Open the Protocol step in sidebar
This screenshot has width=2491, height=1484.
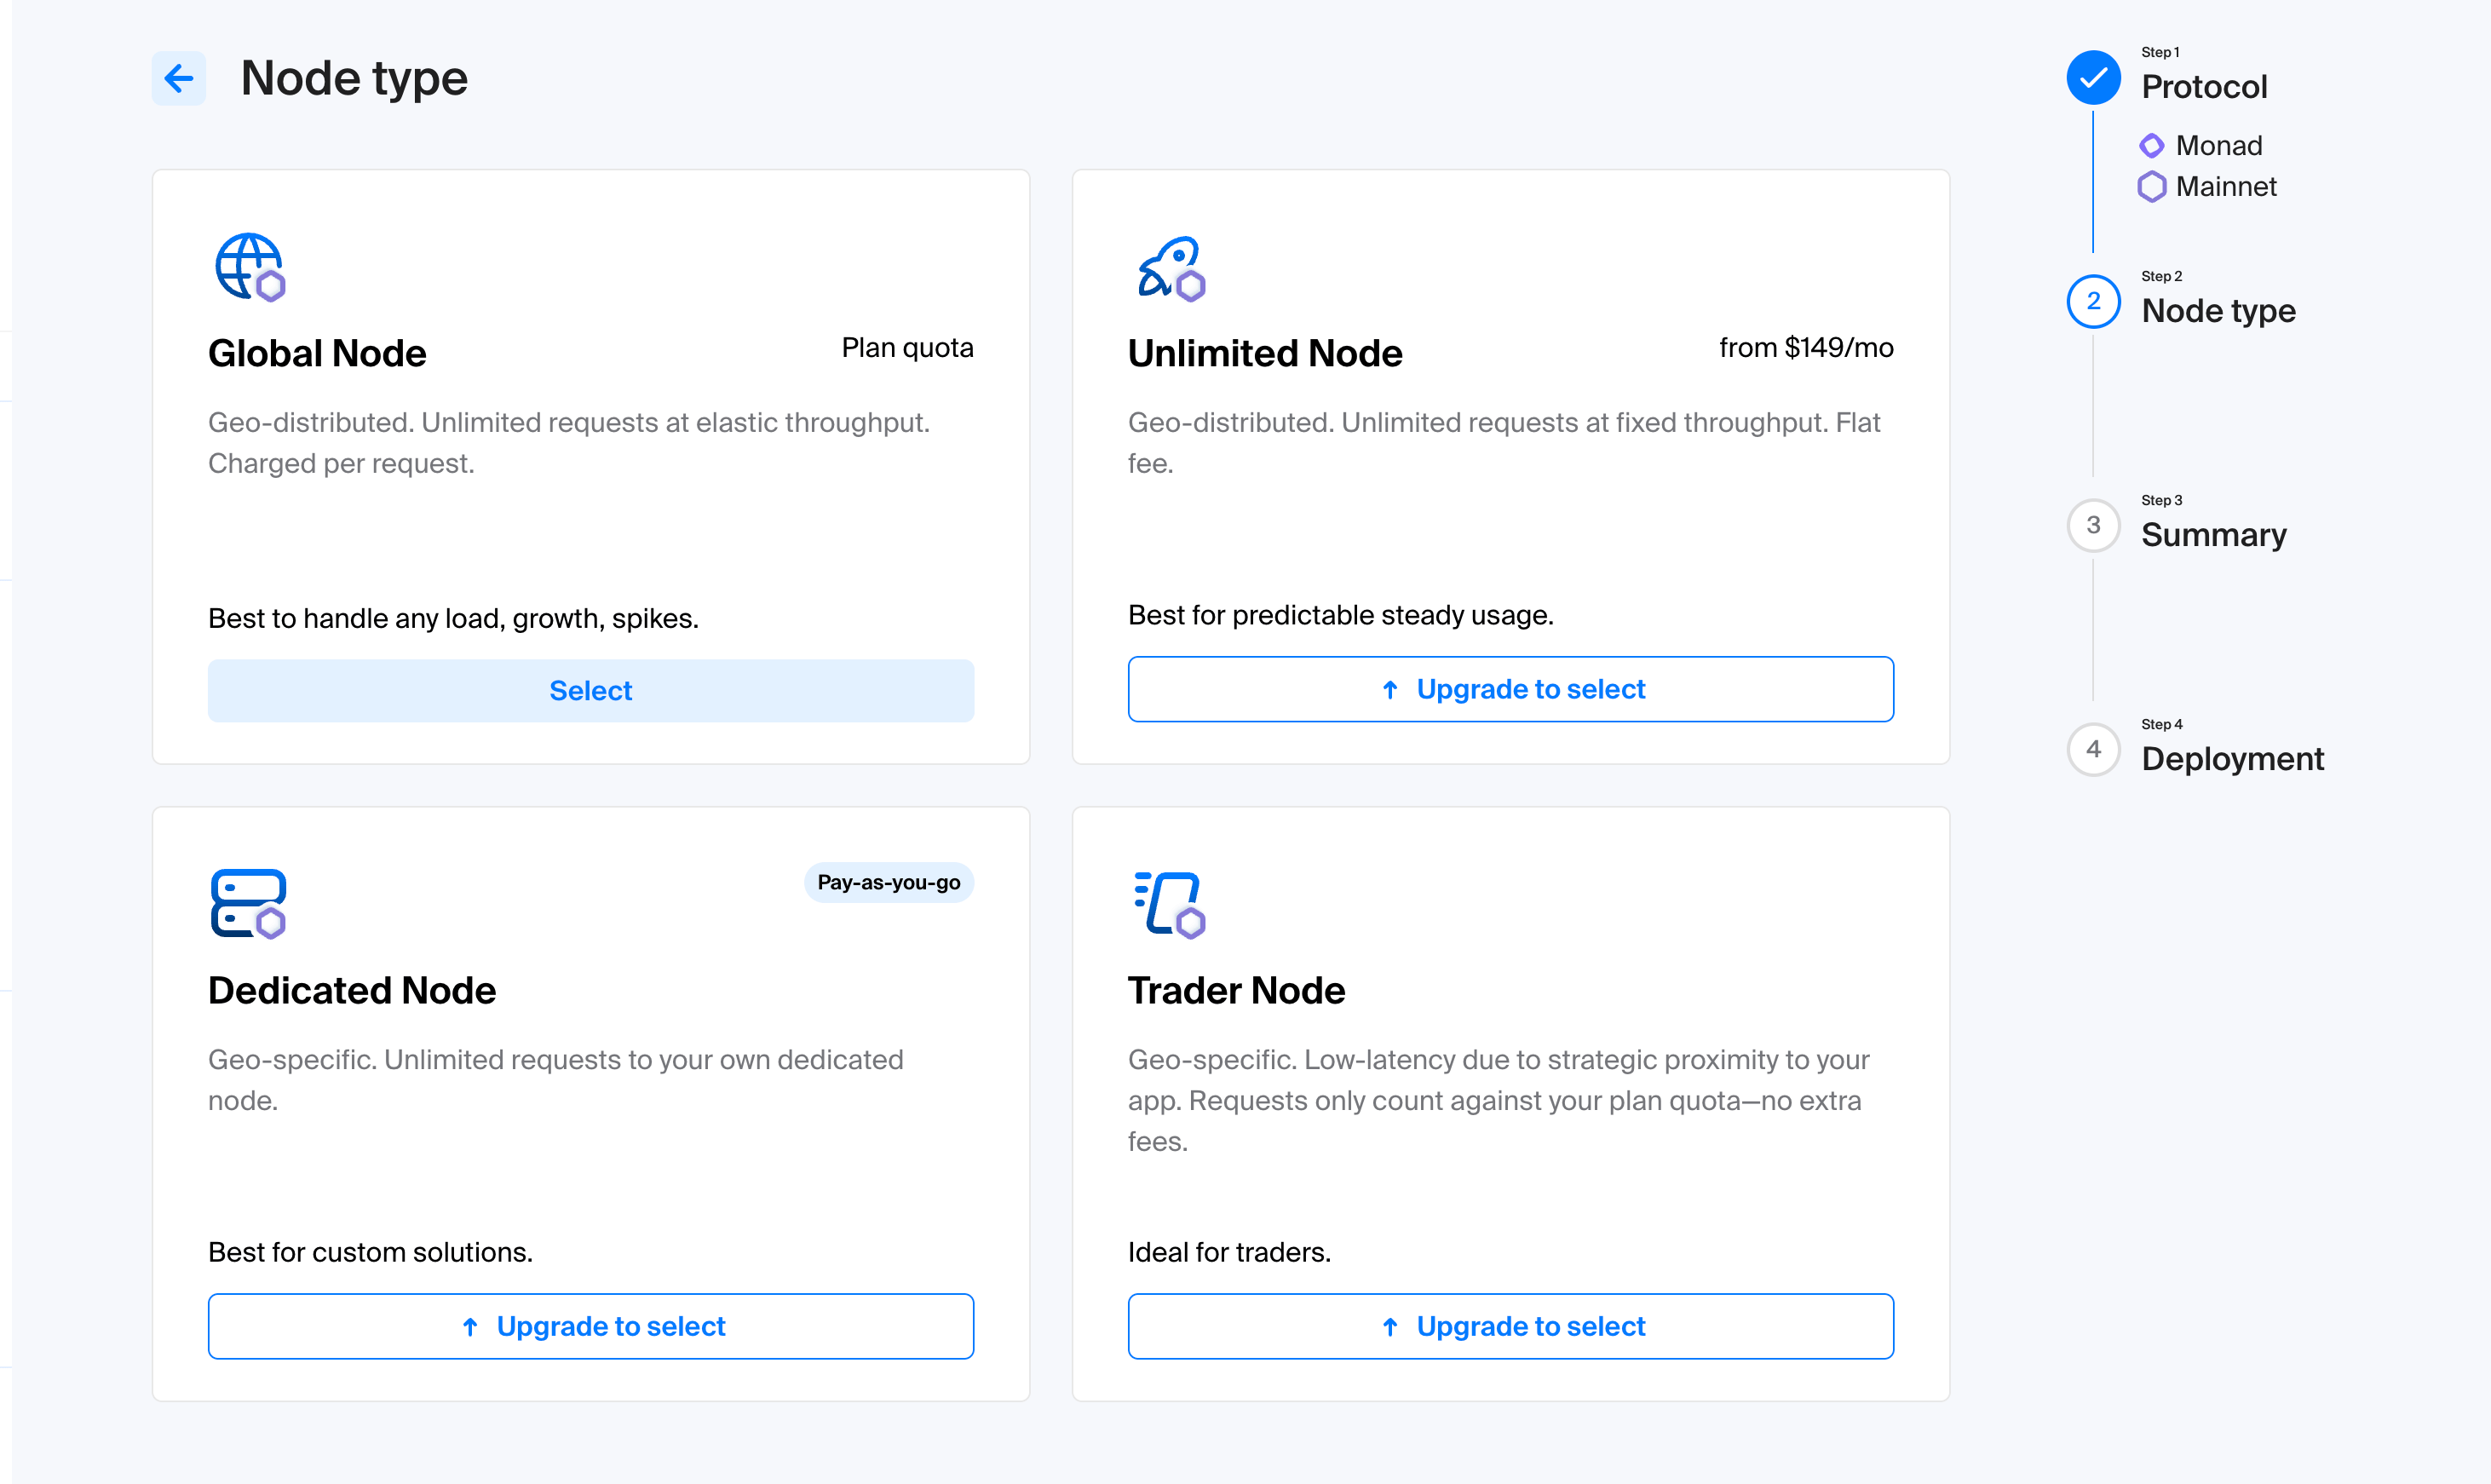2203,86
